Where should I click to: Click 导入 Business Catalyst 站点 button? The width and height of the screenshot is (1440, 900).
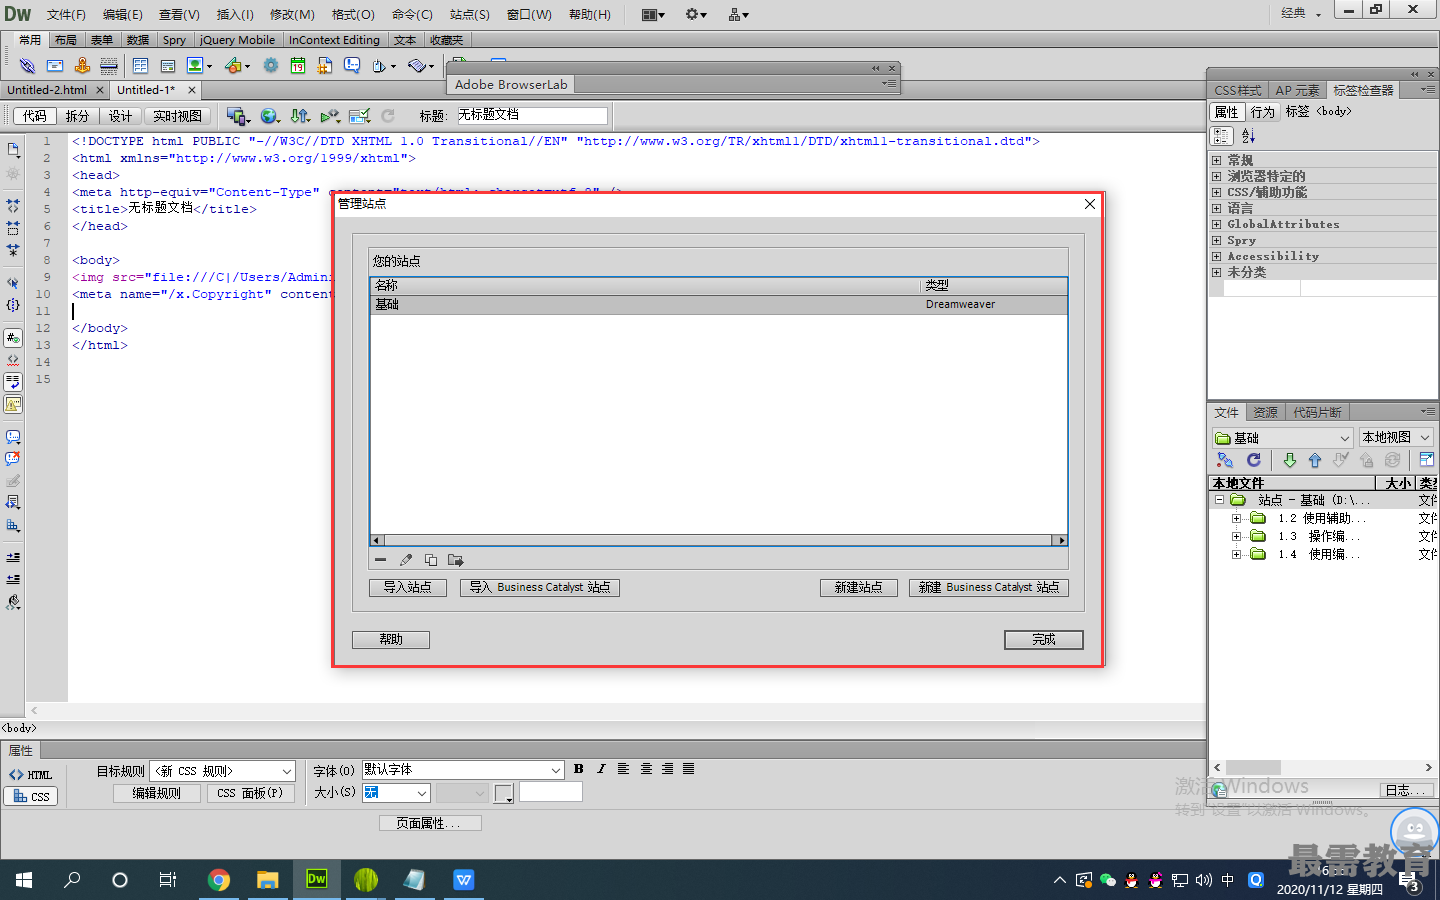(539, 587)
